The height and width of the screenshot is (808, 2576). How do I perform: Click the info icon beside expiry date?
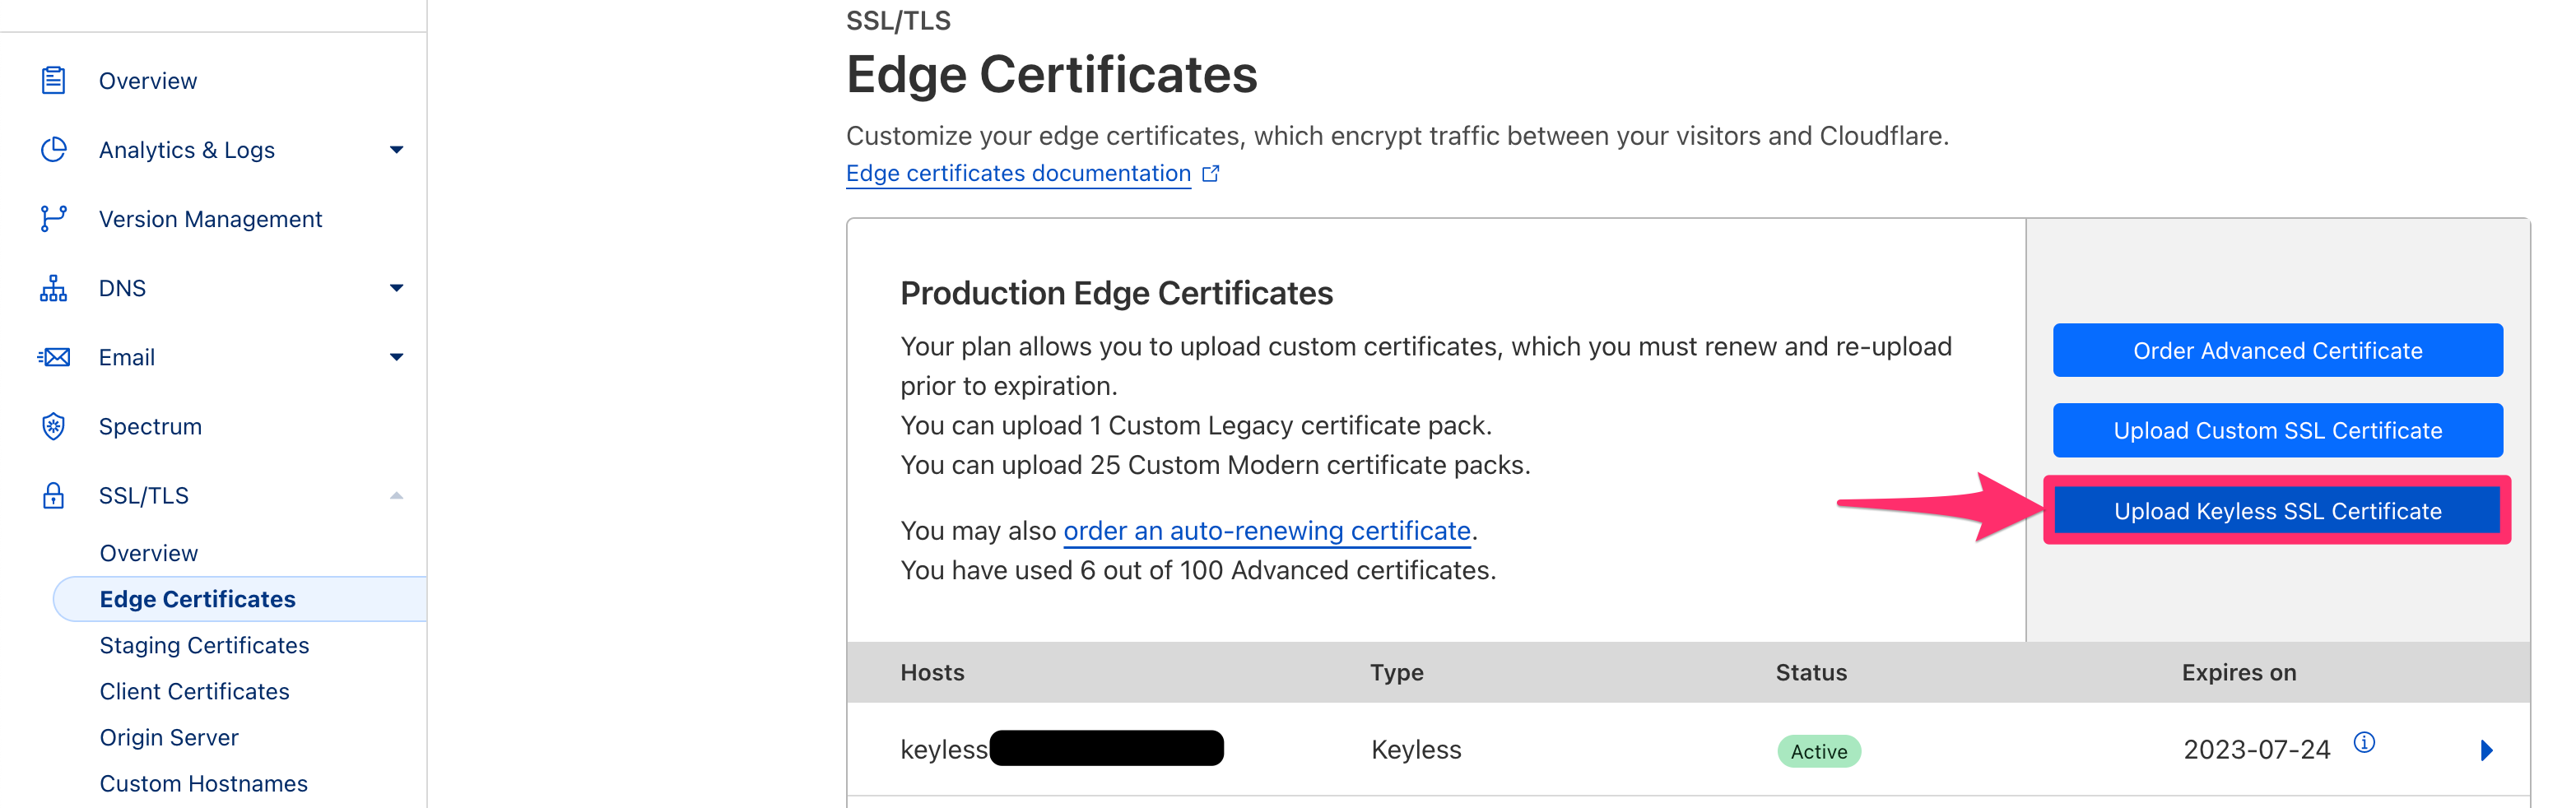pos(2363,742)
